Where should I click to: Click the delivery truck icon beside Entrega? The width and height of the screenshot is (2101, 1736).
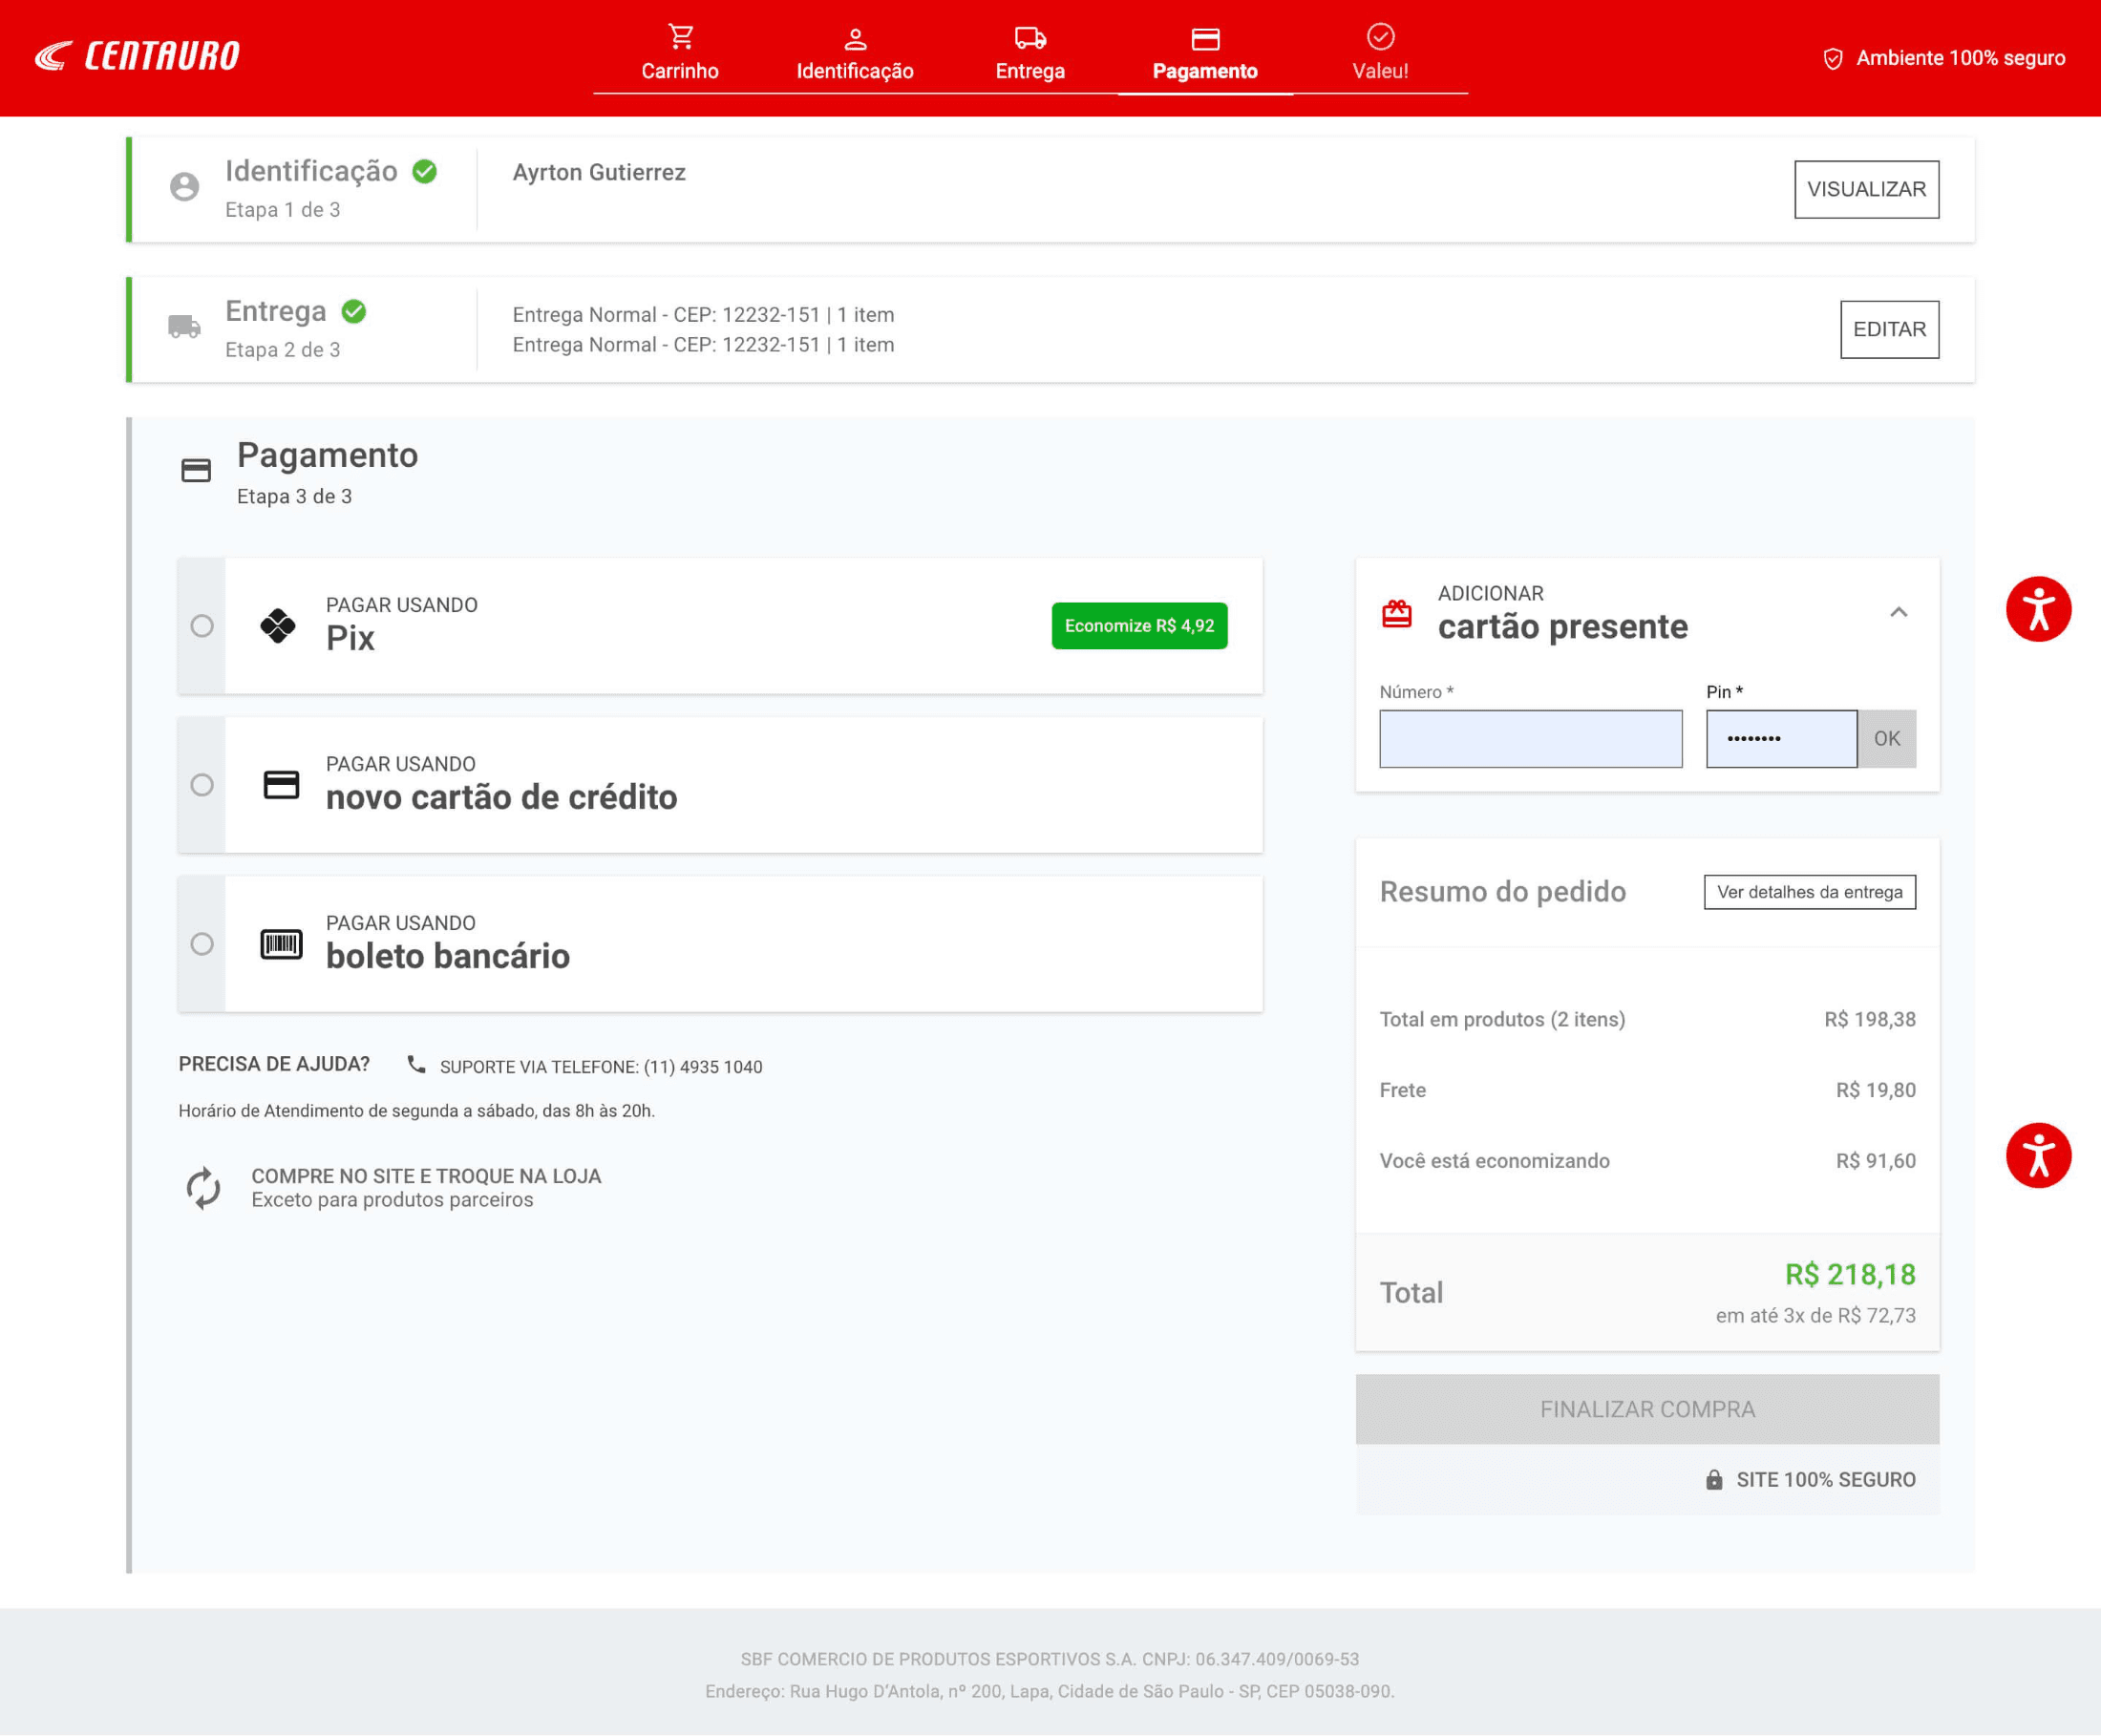click(184, 326)
